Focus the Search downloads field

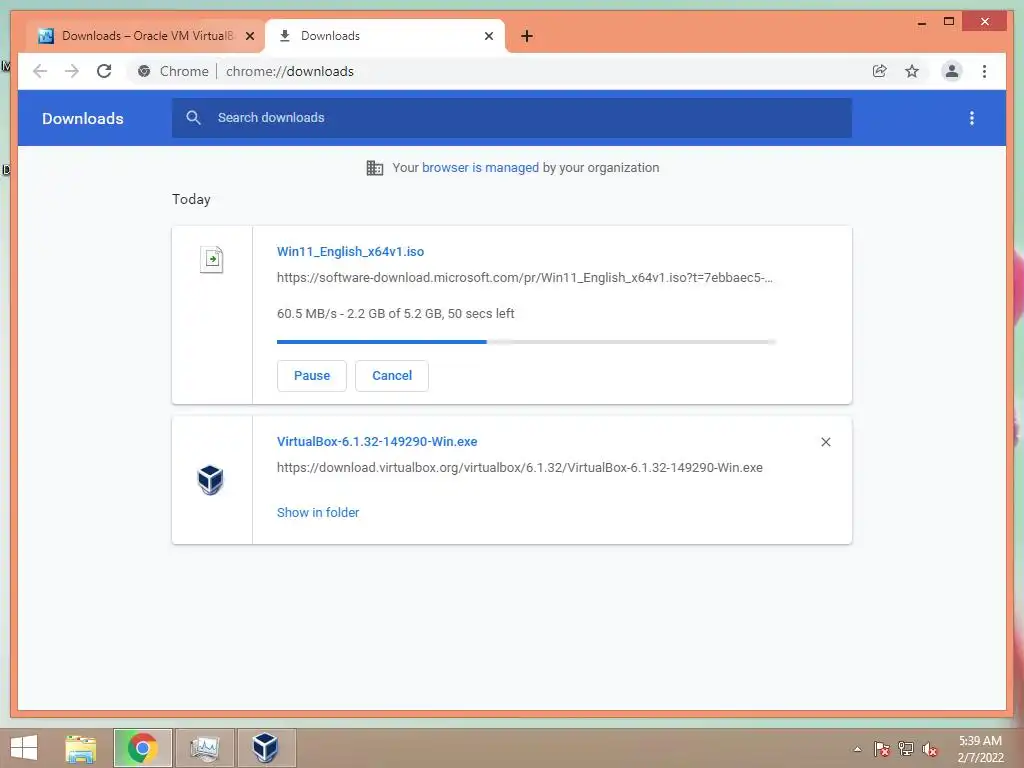point(511,118)
